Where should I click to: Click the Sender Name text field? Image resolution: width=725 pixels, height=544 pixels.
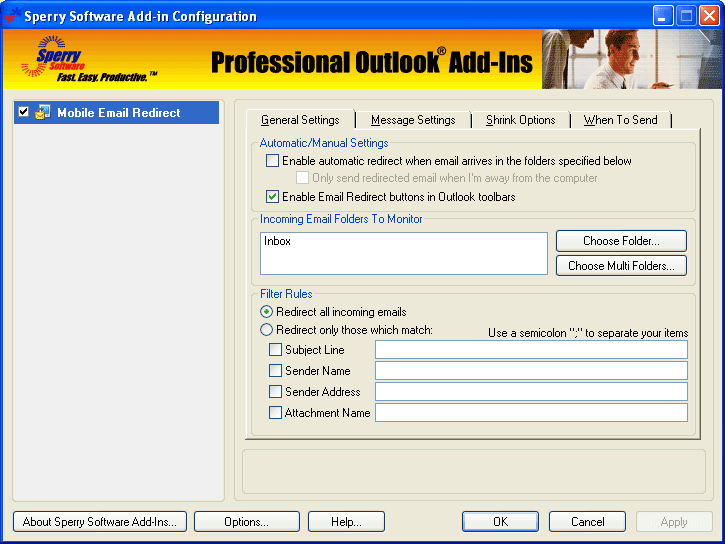pyautogui.click(x=531, y=371)
